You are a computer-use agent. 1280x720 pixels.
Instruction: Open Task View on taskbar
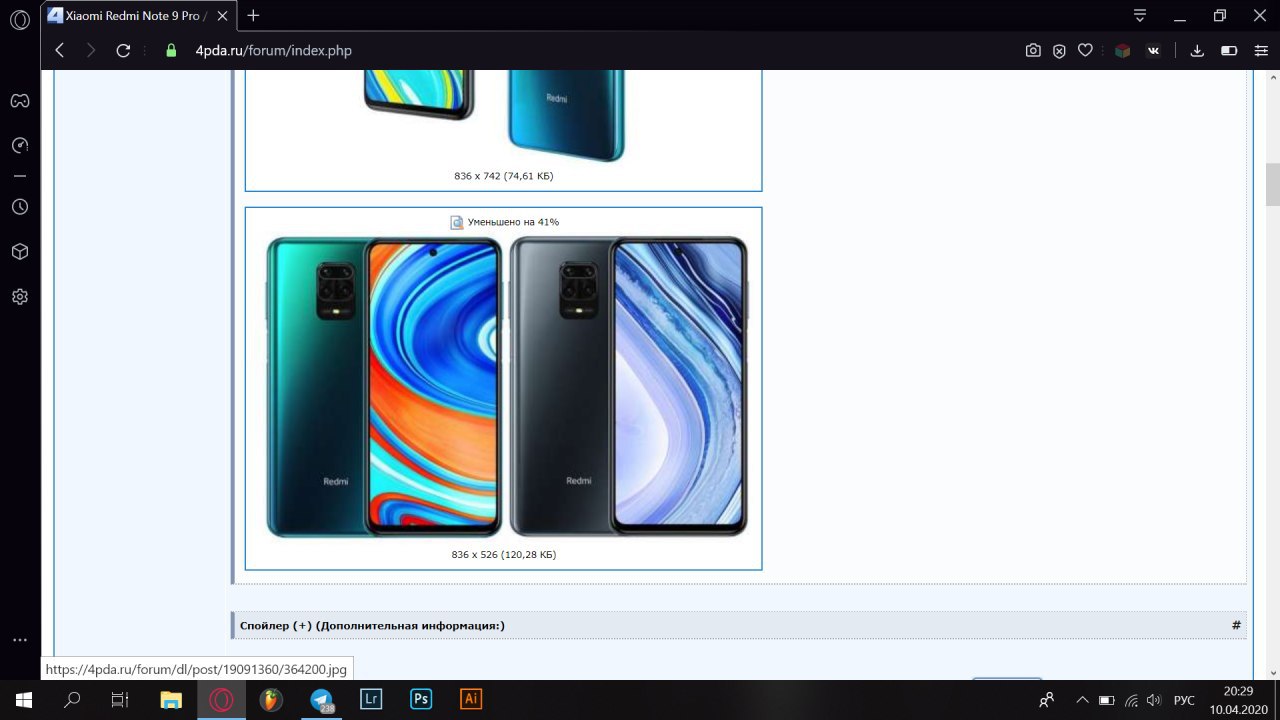(120, 700)
